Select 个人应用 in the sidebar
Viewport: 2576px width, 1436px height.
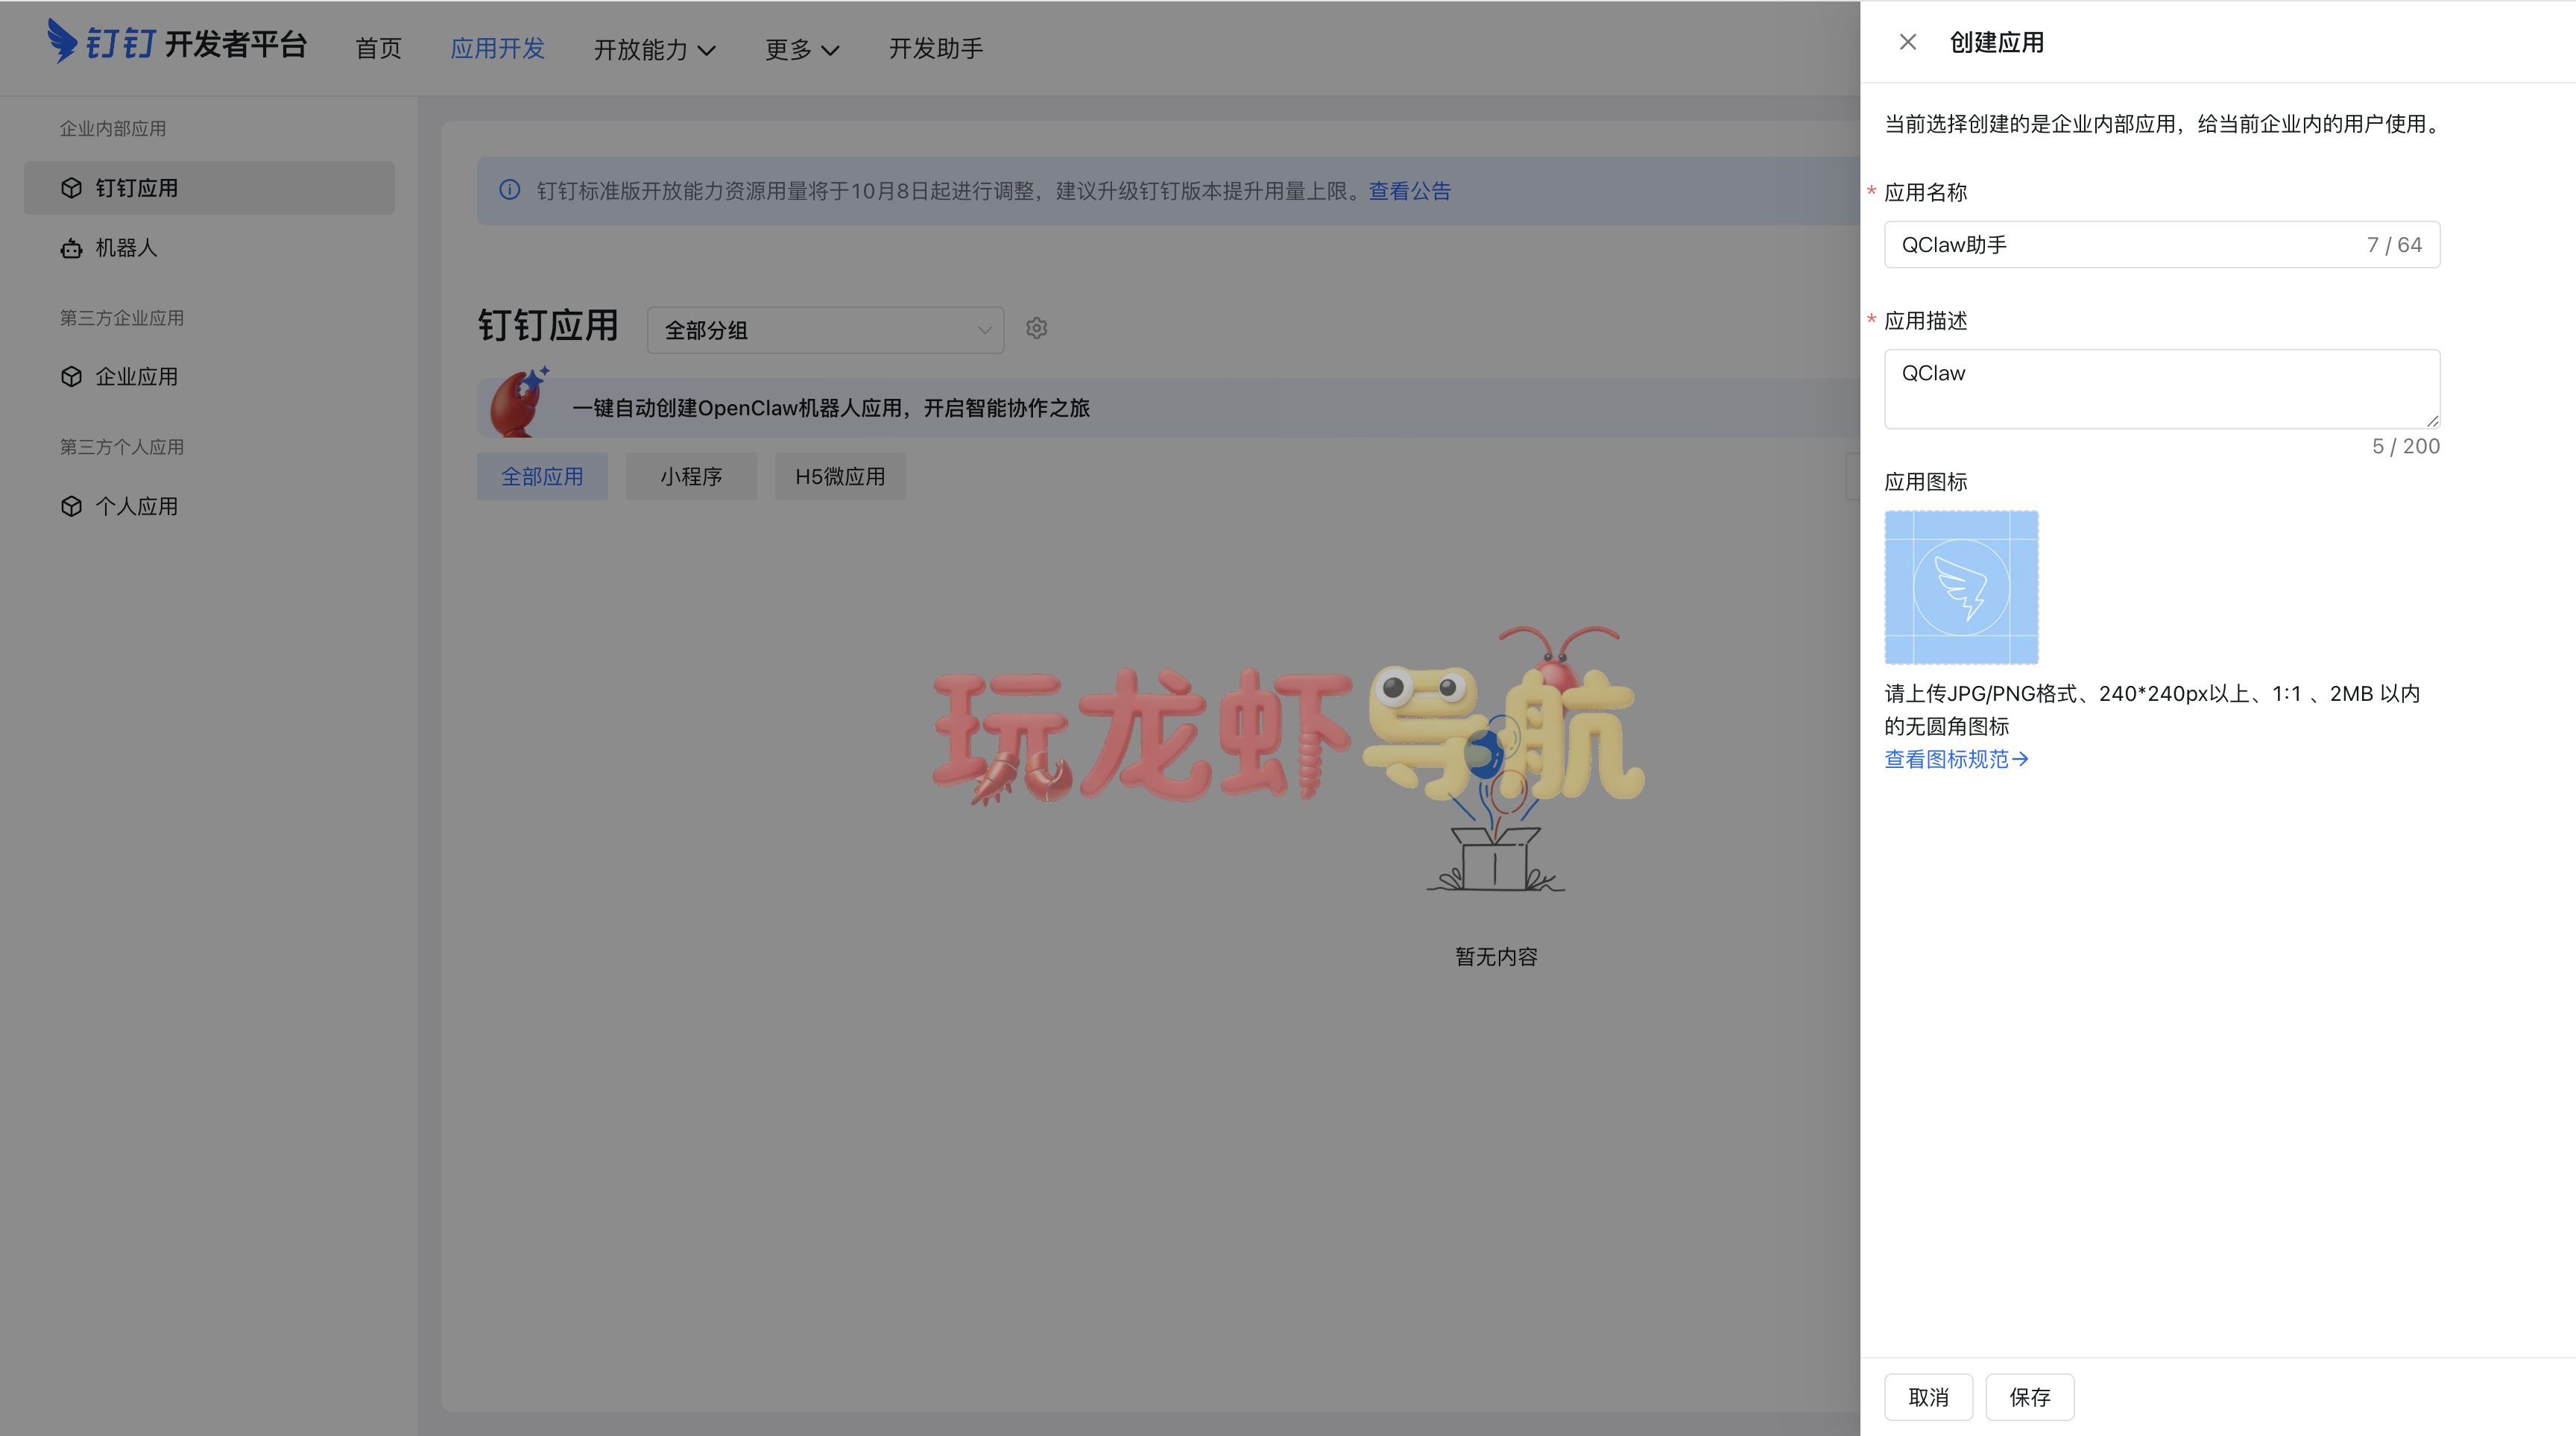click(209, 506)
